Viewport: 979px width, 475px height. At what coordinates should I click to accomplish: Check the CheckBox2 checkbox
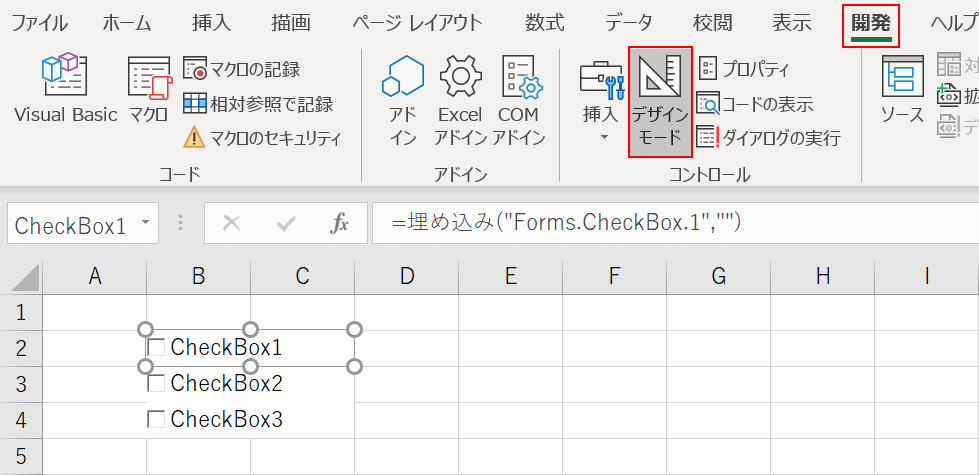(x=156, y=383)
